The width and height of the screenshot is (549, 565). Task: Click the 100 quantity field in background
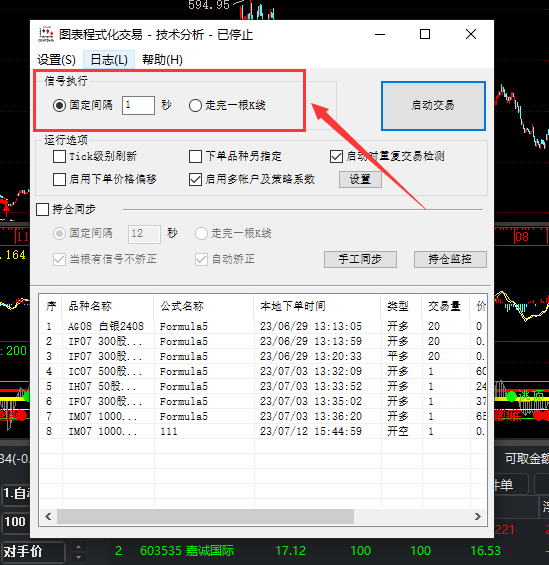click(15, 521)
